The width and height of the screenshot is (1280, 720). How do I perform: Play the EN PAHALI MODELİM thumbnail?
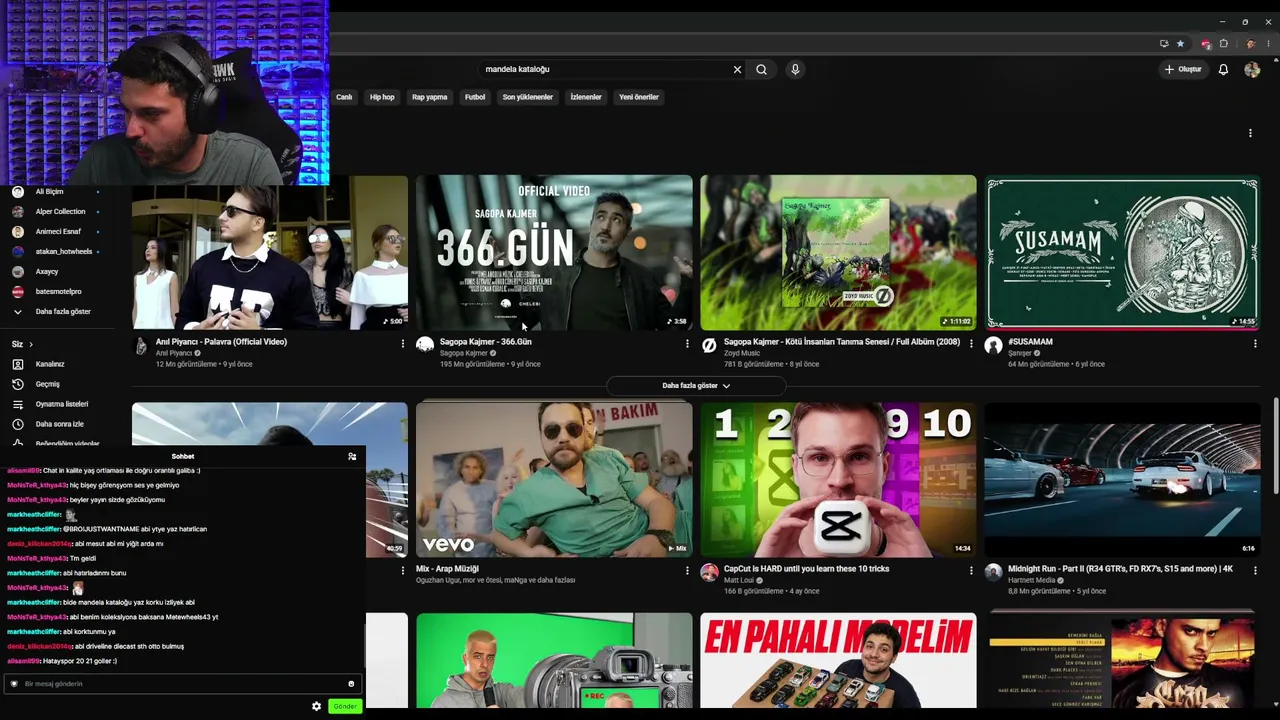coord(838,660)
